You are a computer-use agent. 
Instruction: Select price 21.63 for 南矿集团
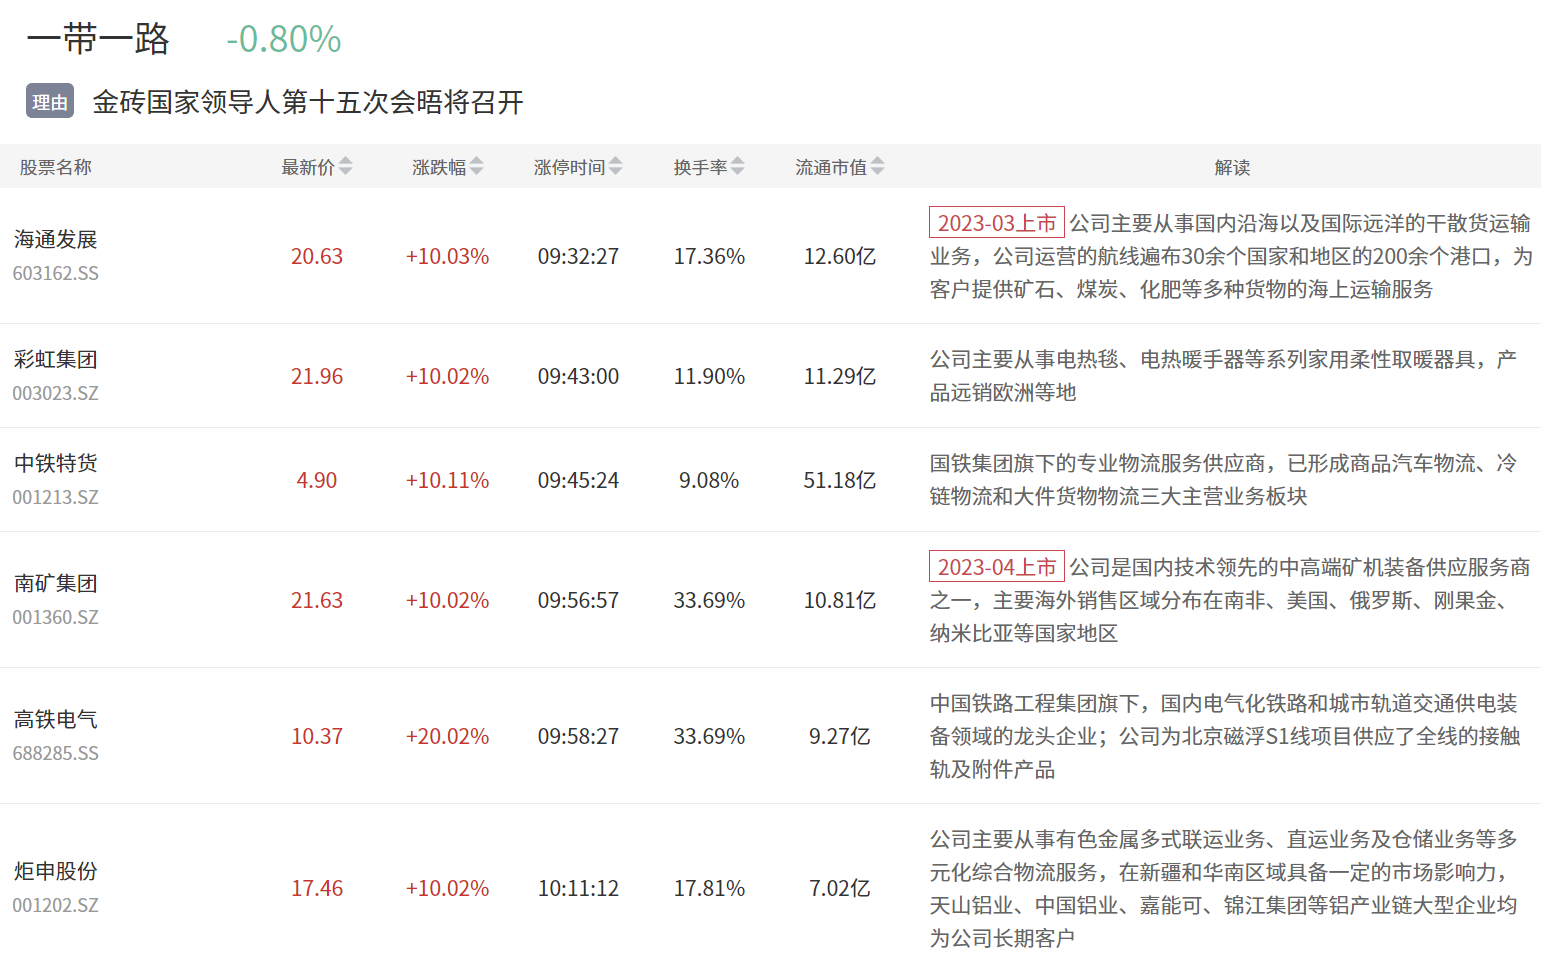coord(317,600)
